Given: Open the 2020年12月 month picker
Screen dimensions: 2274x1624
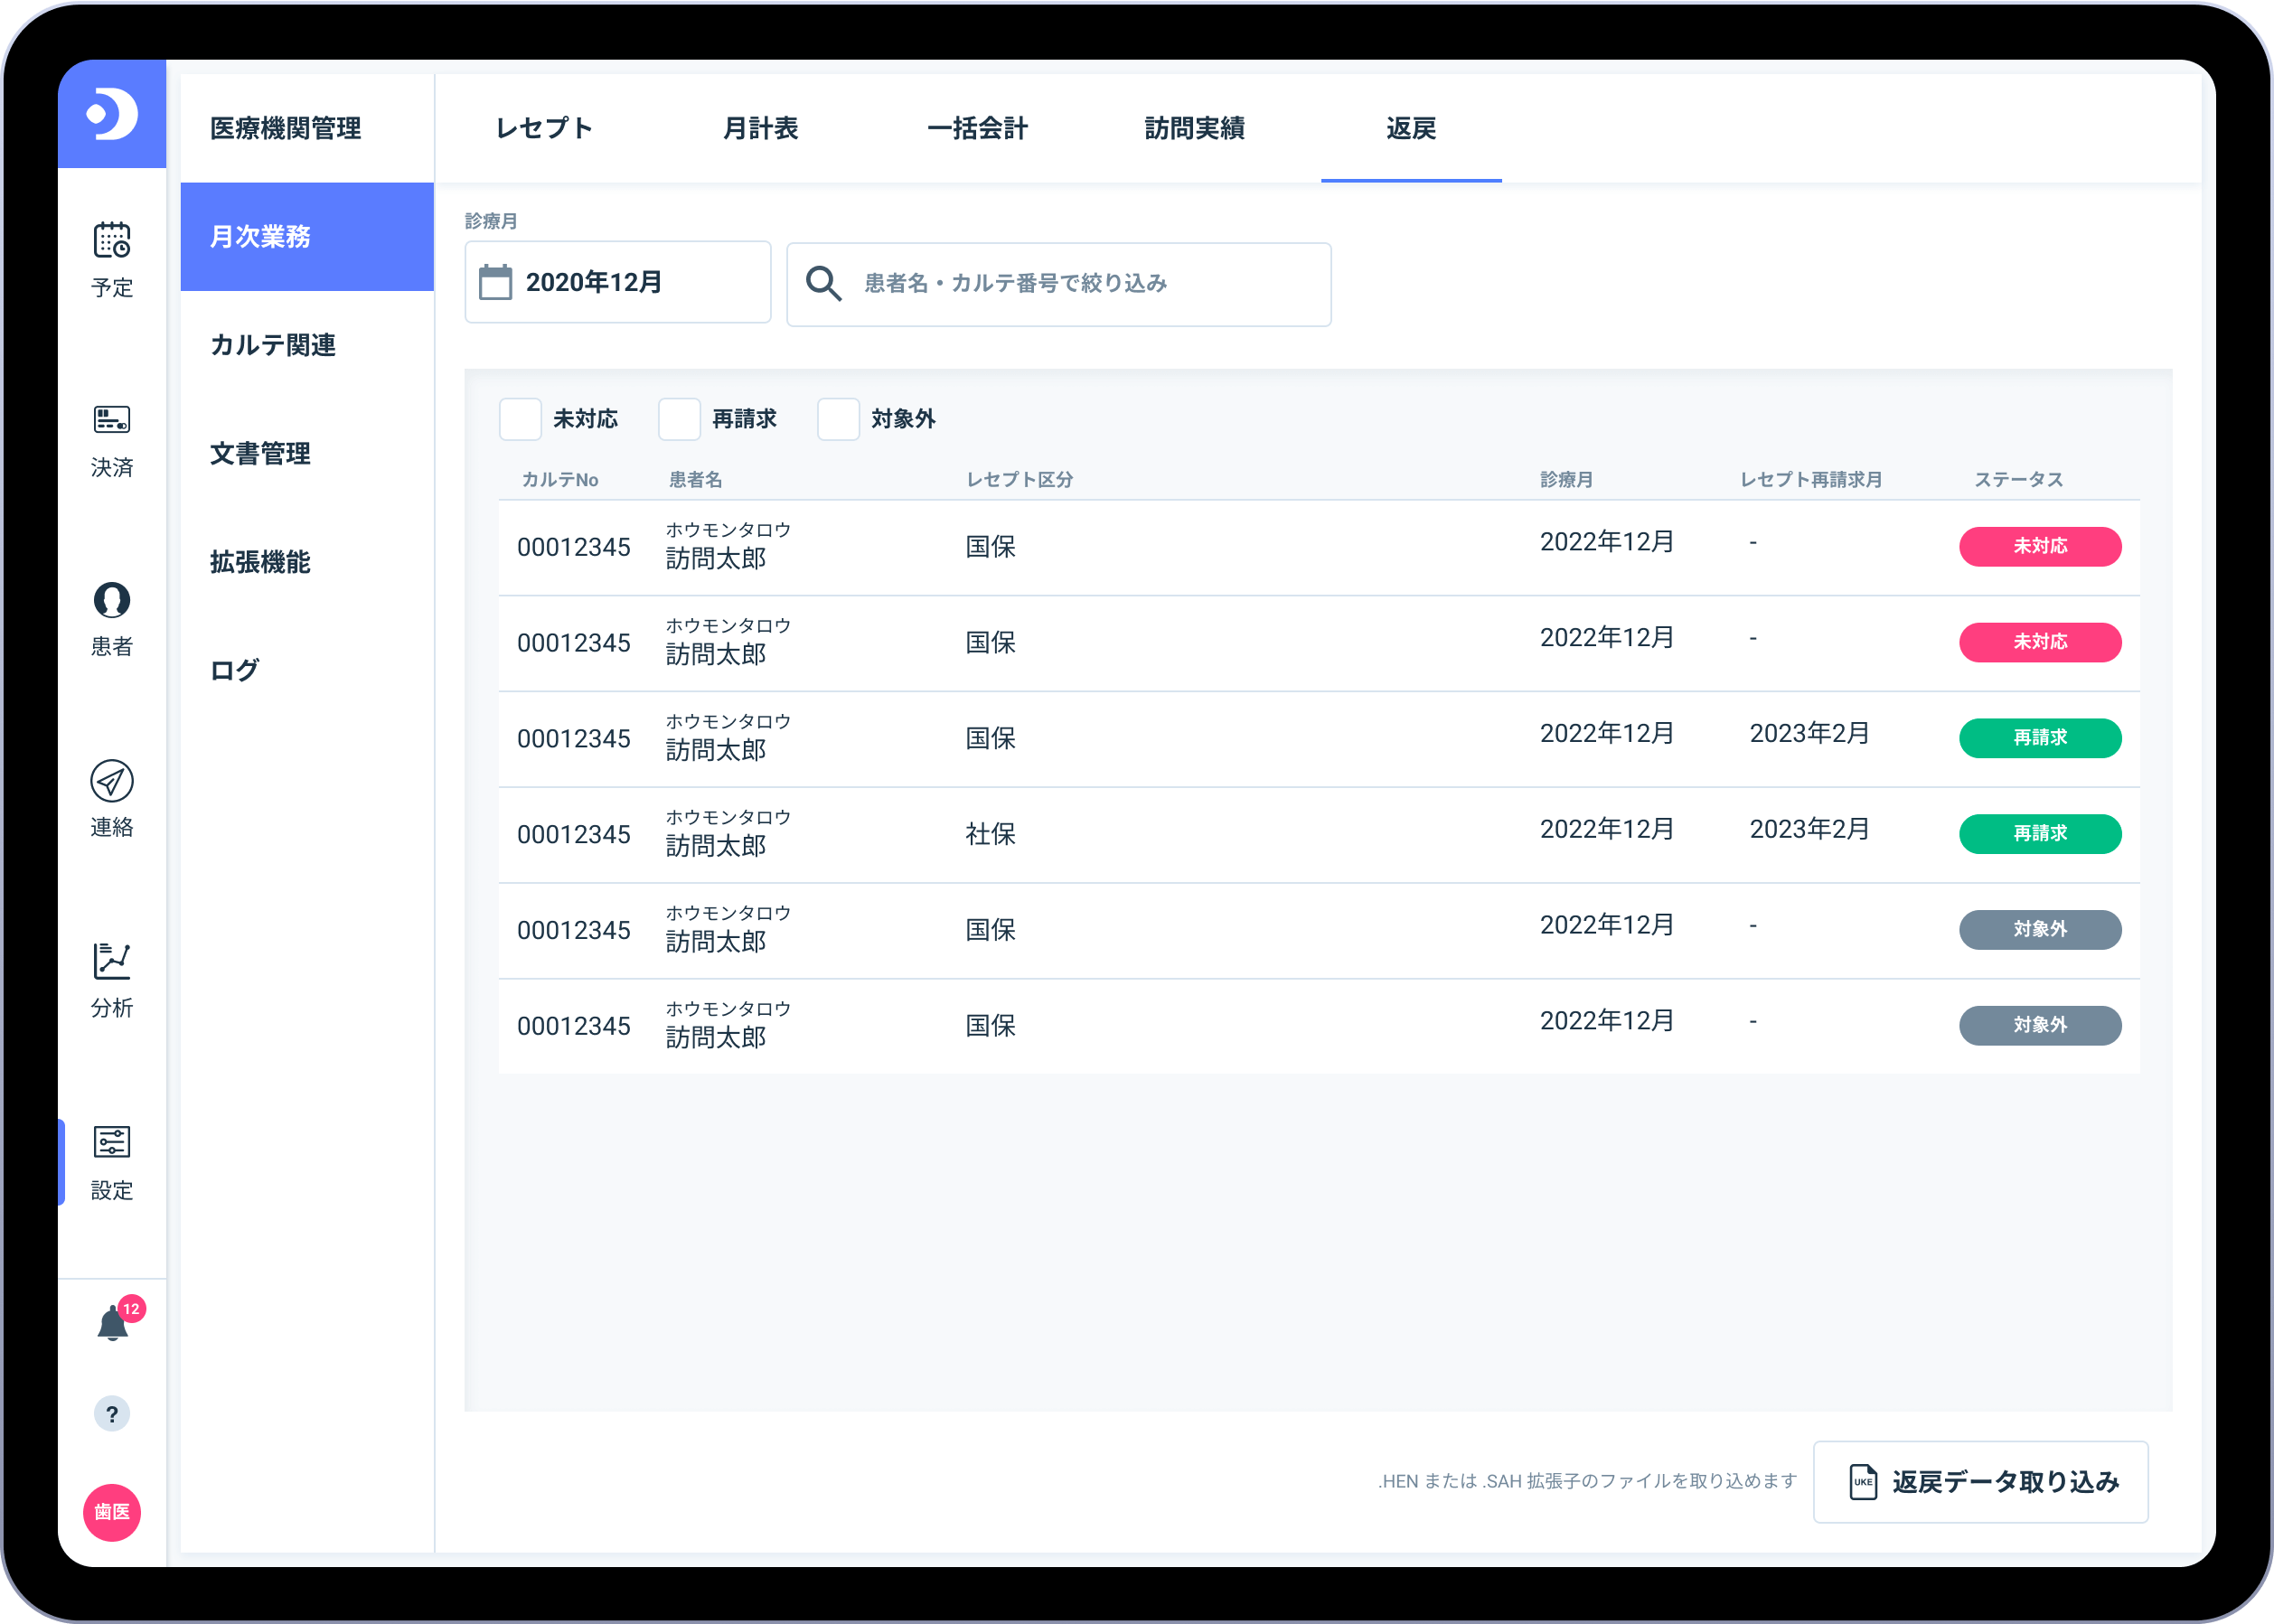Looking at the screenshot, I should pyautogui.click(x=617, y=282).
